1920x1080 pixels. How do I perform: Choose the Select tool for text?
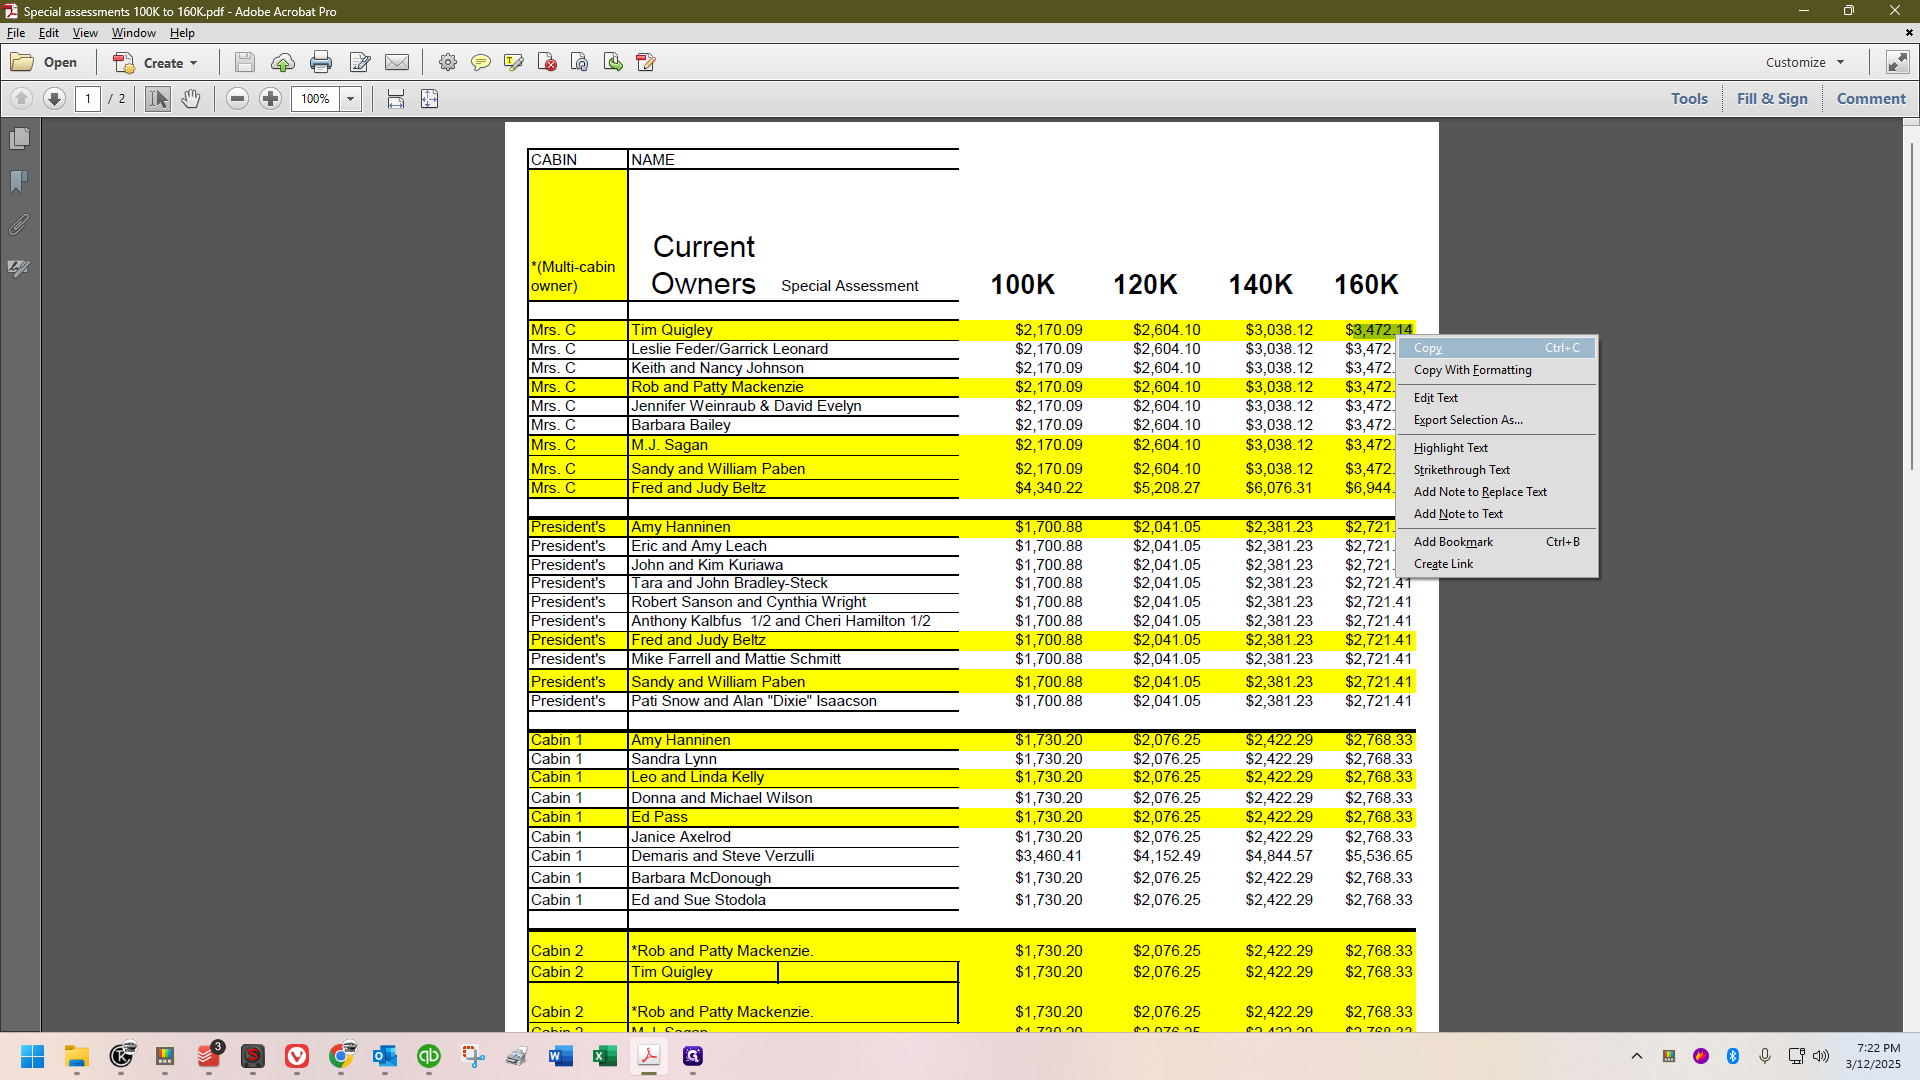point(158,98)
